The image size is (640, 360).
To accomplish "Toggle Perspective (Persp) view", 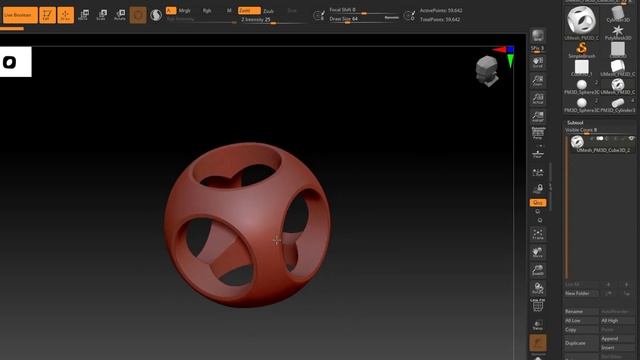I will (538, 133).
